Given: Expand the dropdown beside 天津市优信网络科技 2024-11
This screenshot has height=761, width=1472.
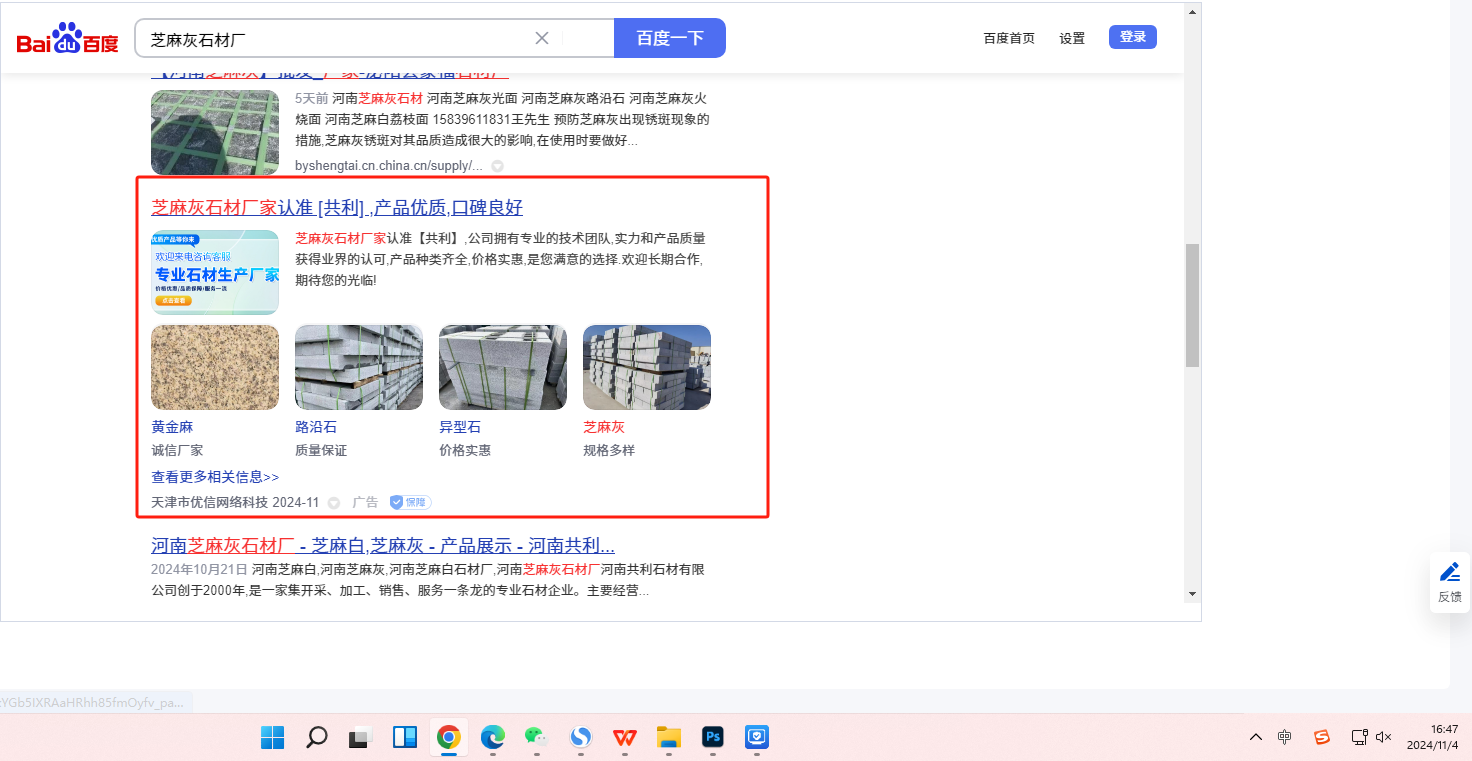Looking at the screenshot, I should [334, 503].
